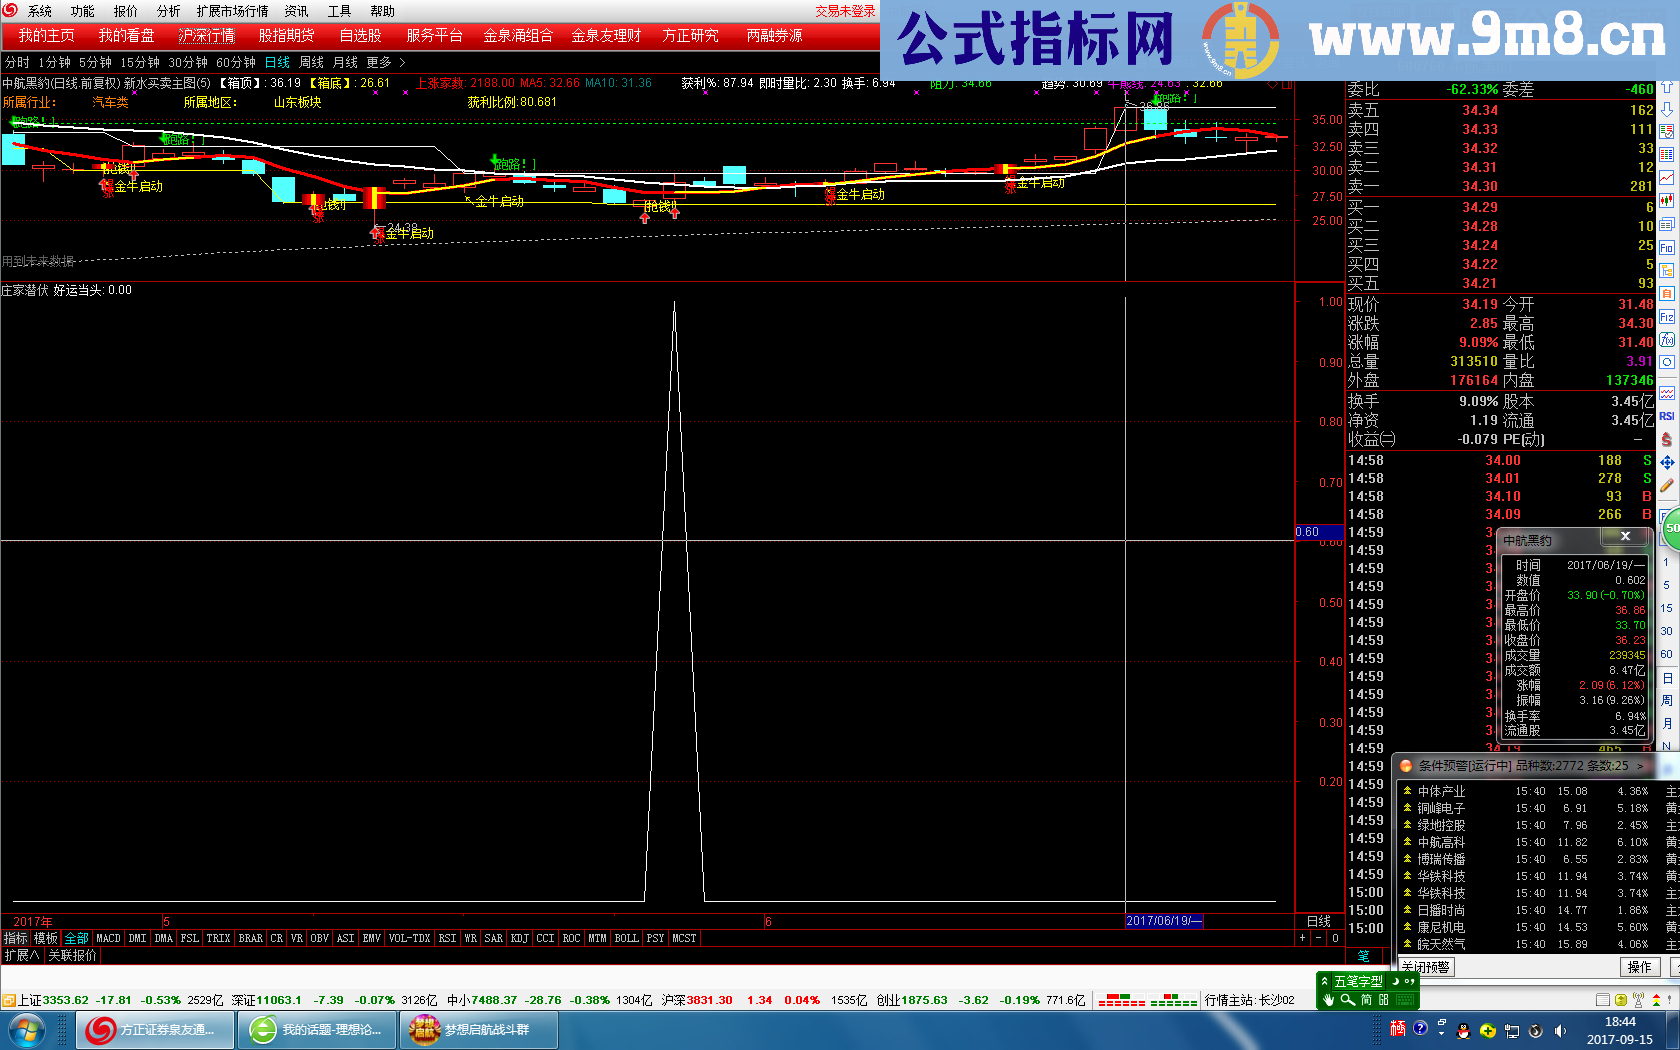
Task: Switch to 自选股 tab
Action: 360,35
